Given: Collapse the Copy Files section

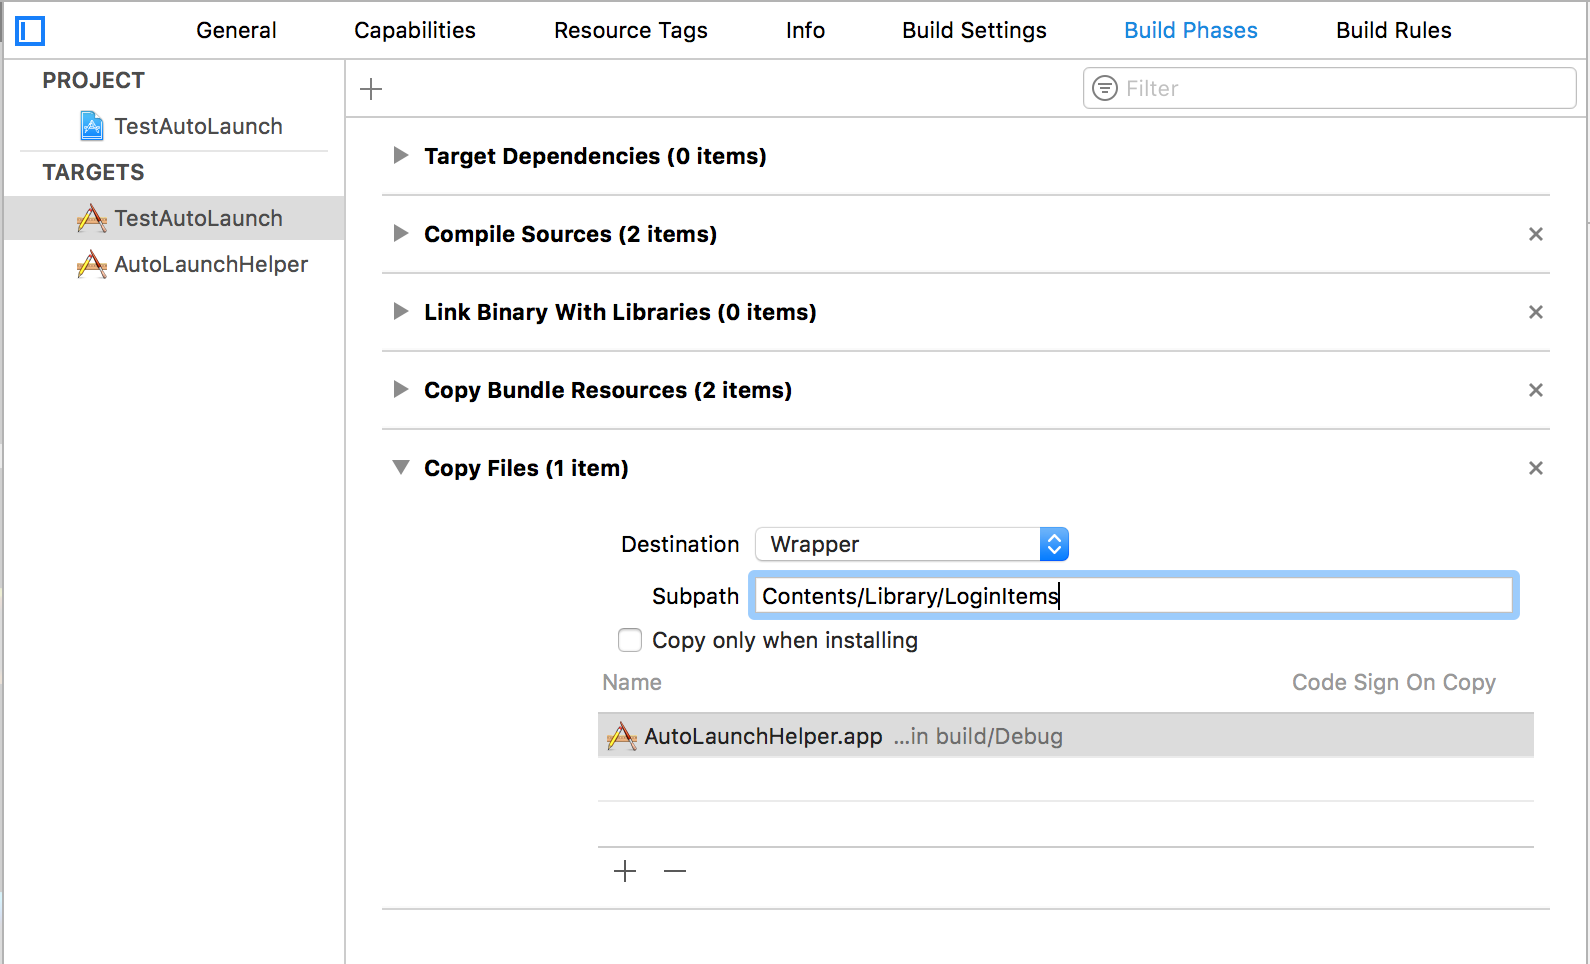Looking at the screenshot, I should [x=401, y=467].
